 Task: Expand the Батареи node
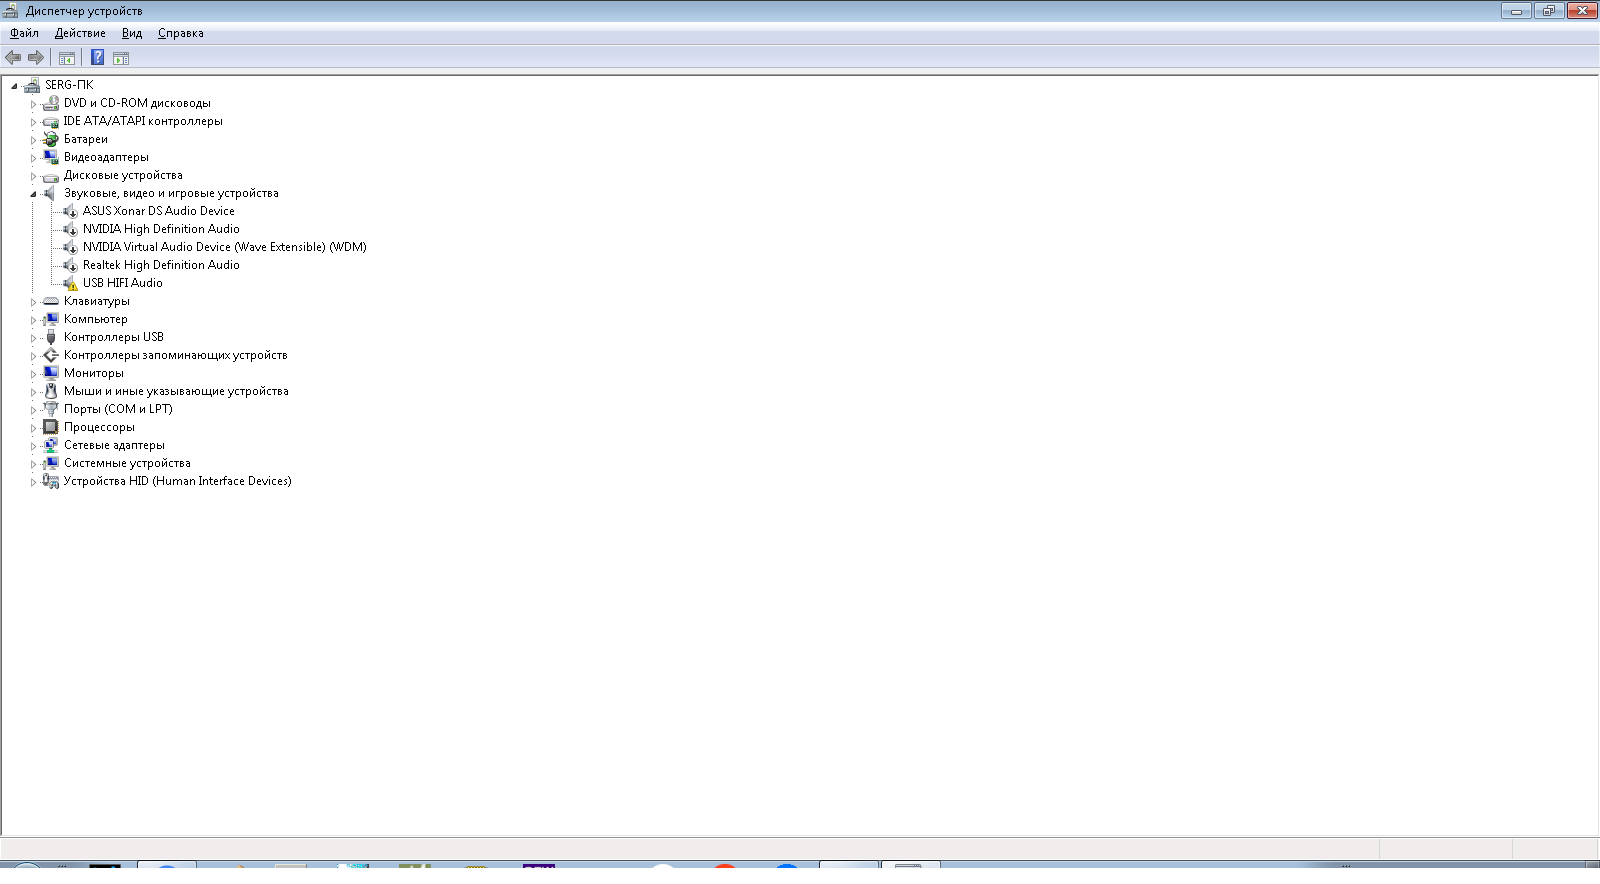point(33,140)
